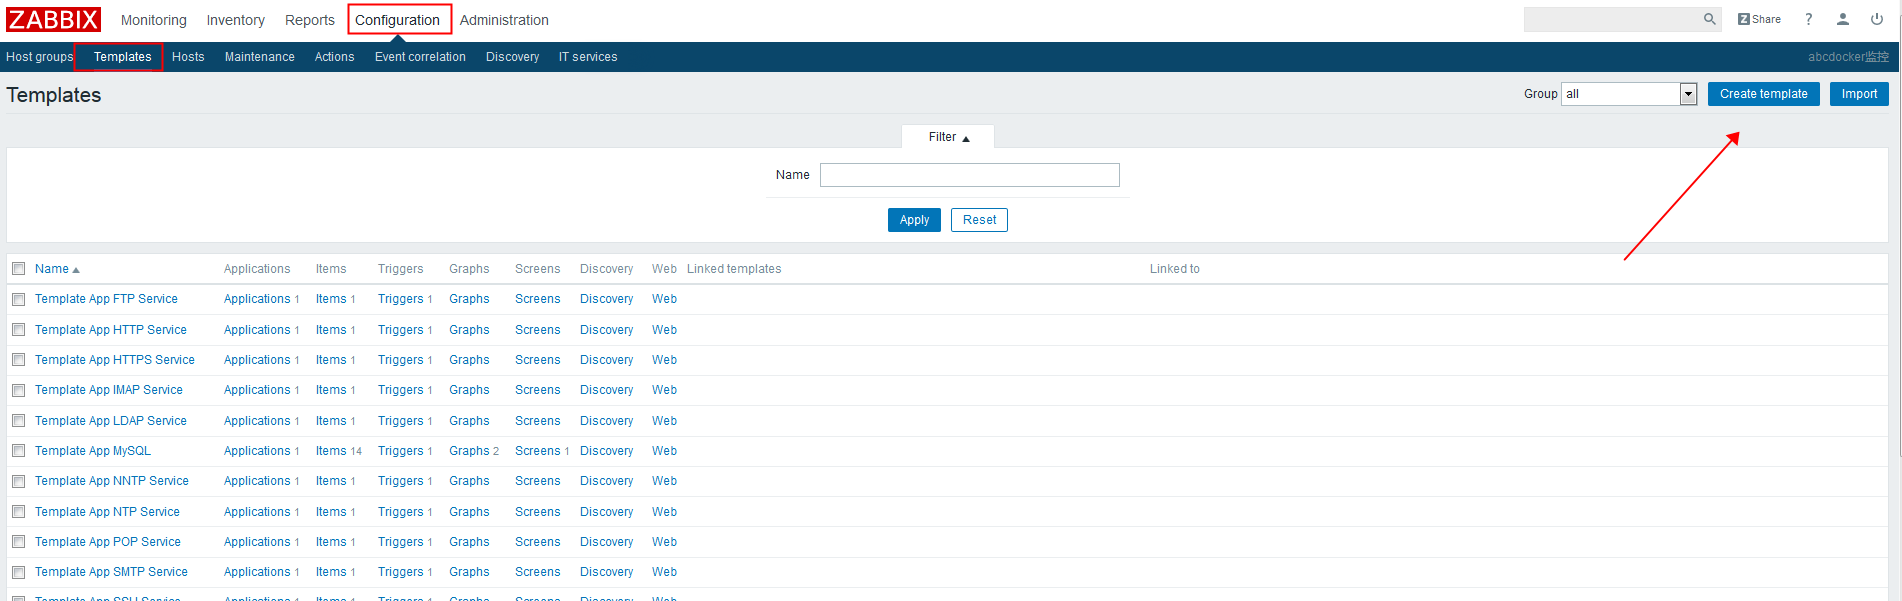Click the power sign-out icon

1876,19
